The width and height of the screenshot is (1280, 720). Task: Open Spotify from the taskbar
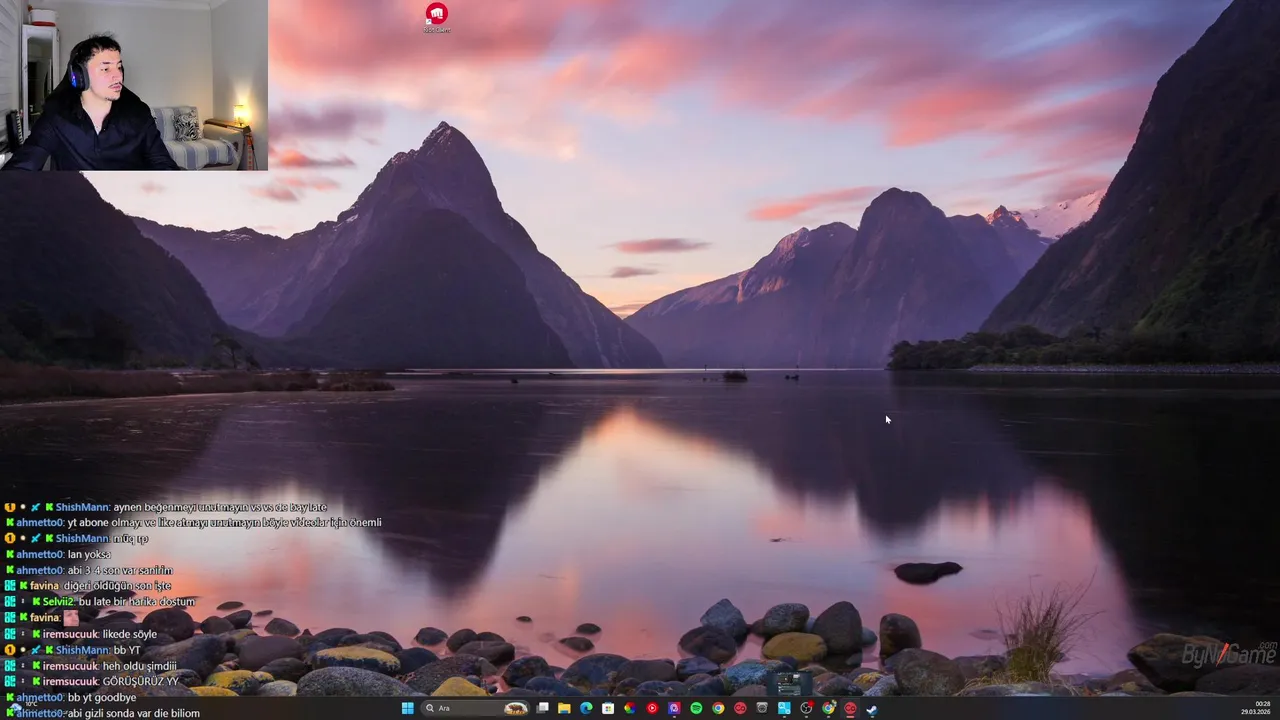696,708
